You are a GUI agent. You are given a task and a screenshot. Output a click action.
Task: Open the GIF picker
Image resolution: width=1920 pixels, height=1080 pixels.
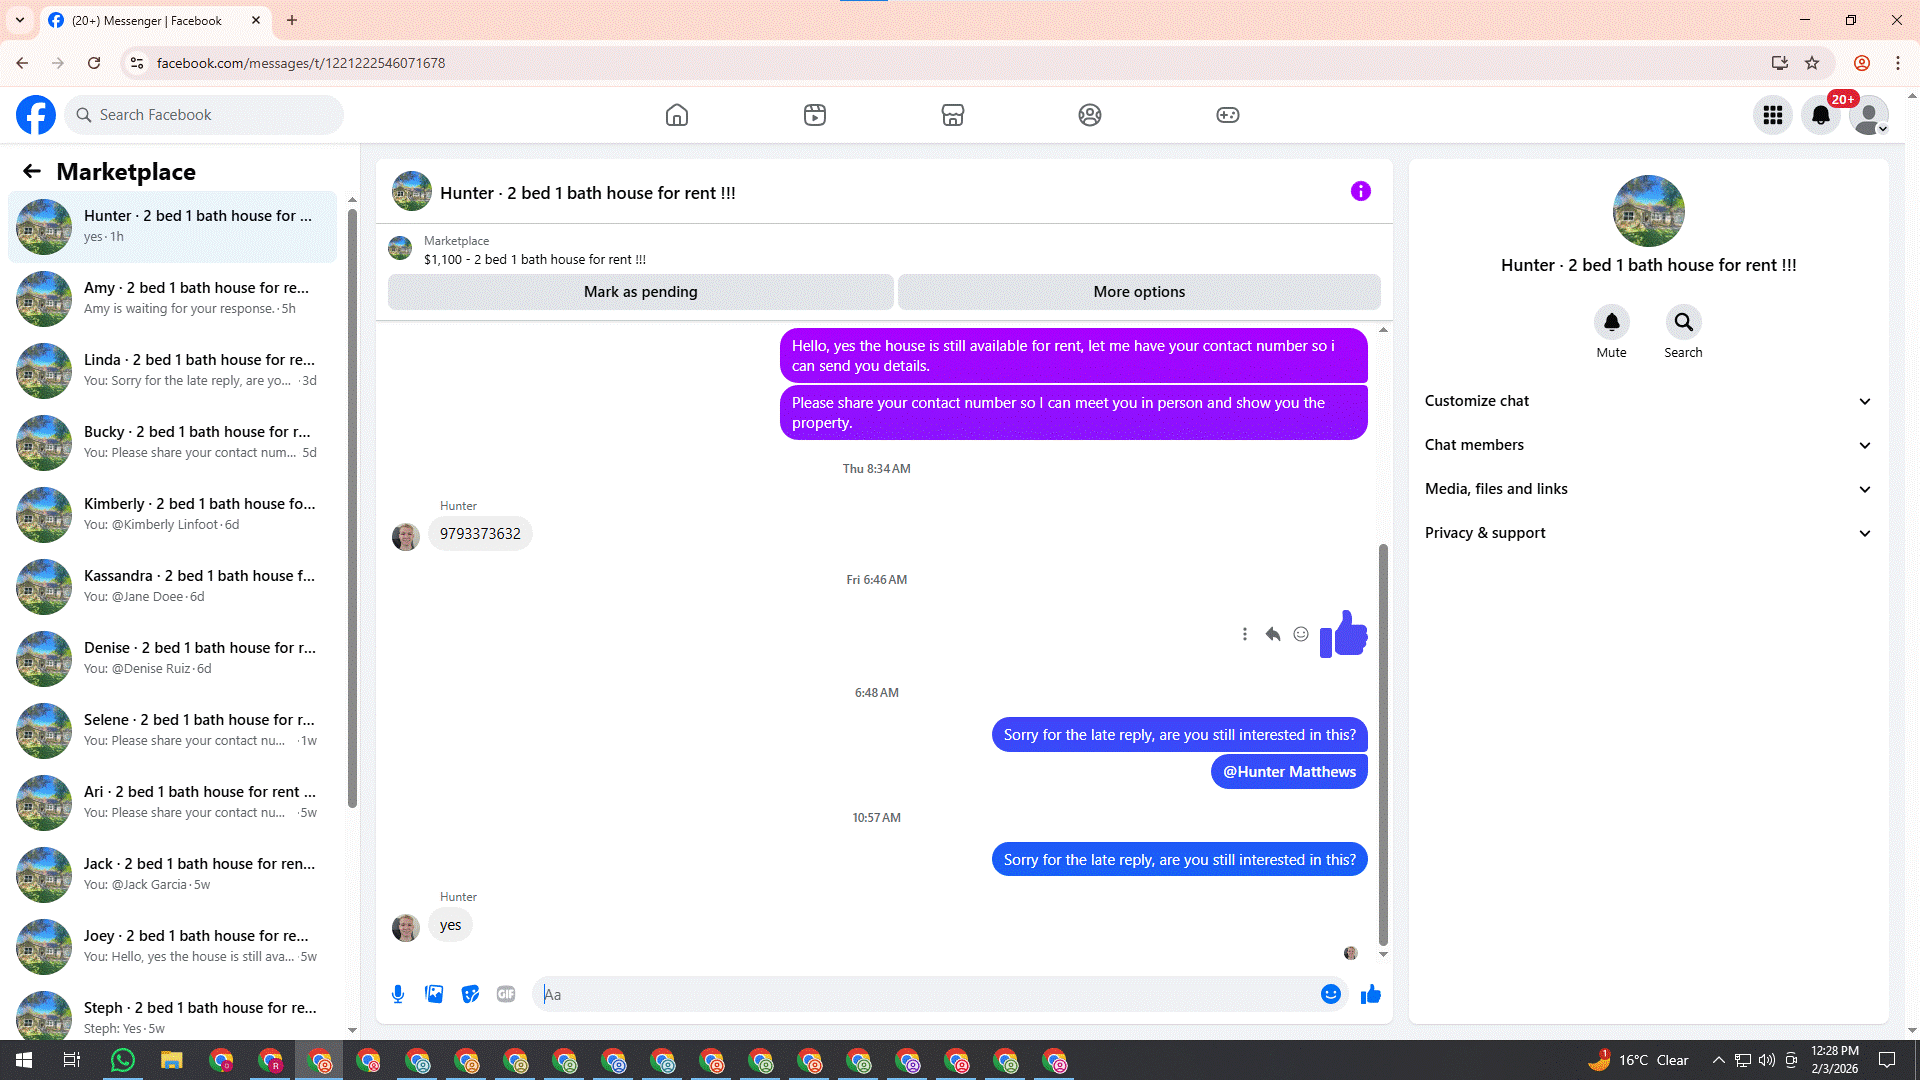(x=506, y=994)
